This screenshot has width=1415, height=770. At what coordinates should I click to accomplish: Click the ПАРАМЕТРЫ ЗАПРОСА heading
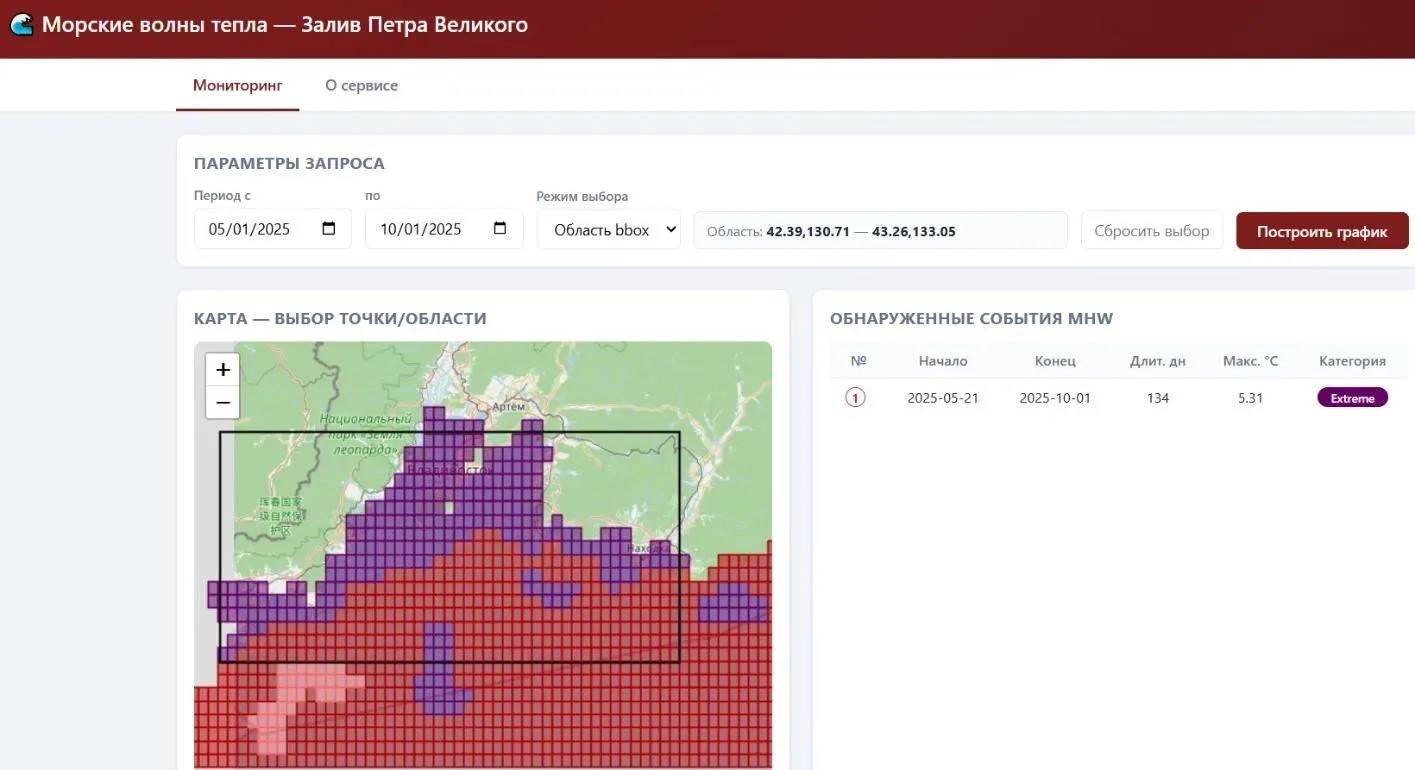click(289, 164)
